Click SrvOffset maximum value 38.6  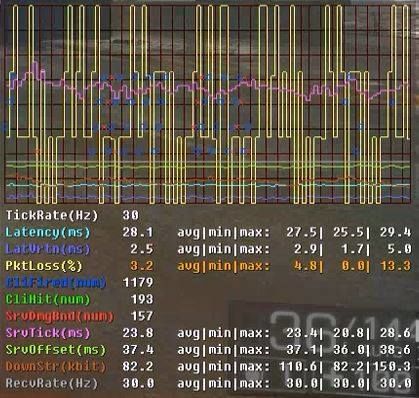click(x=395, y=350)
